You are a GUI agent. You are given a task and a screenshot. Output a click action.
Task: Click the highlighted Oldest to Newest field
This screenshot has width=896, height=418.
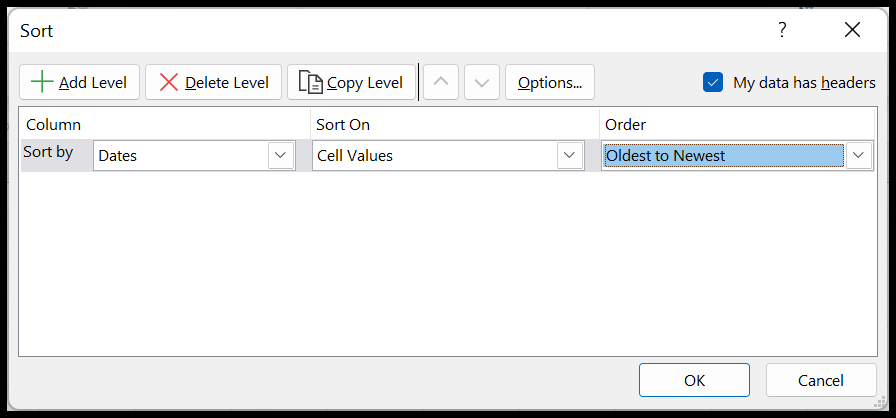coord(723,155)
